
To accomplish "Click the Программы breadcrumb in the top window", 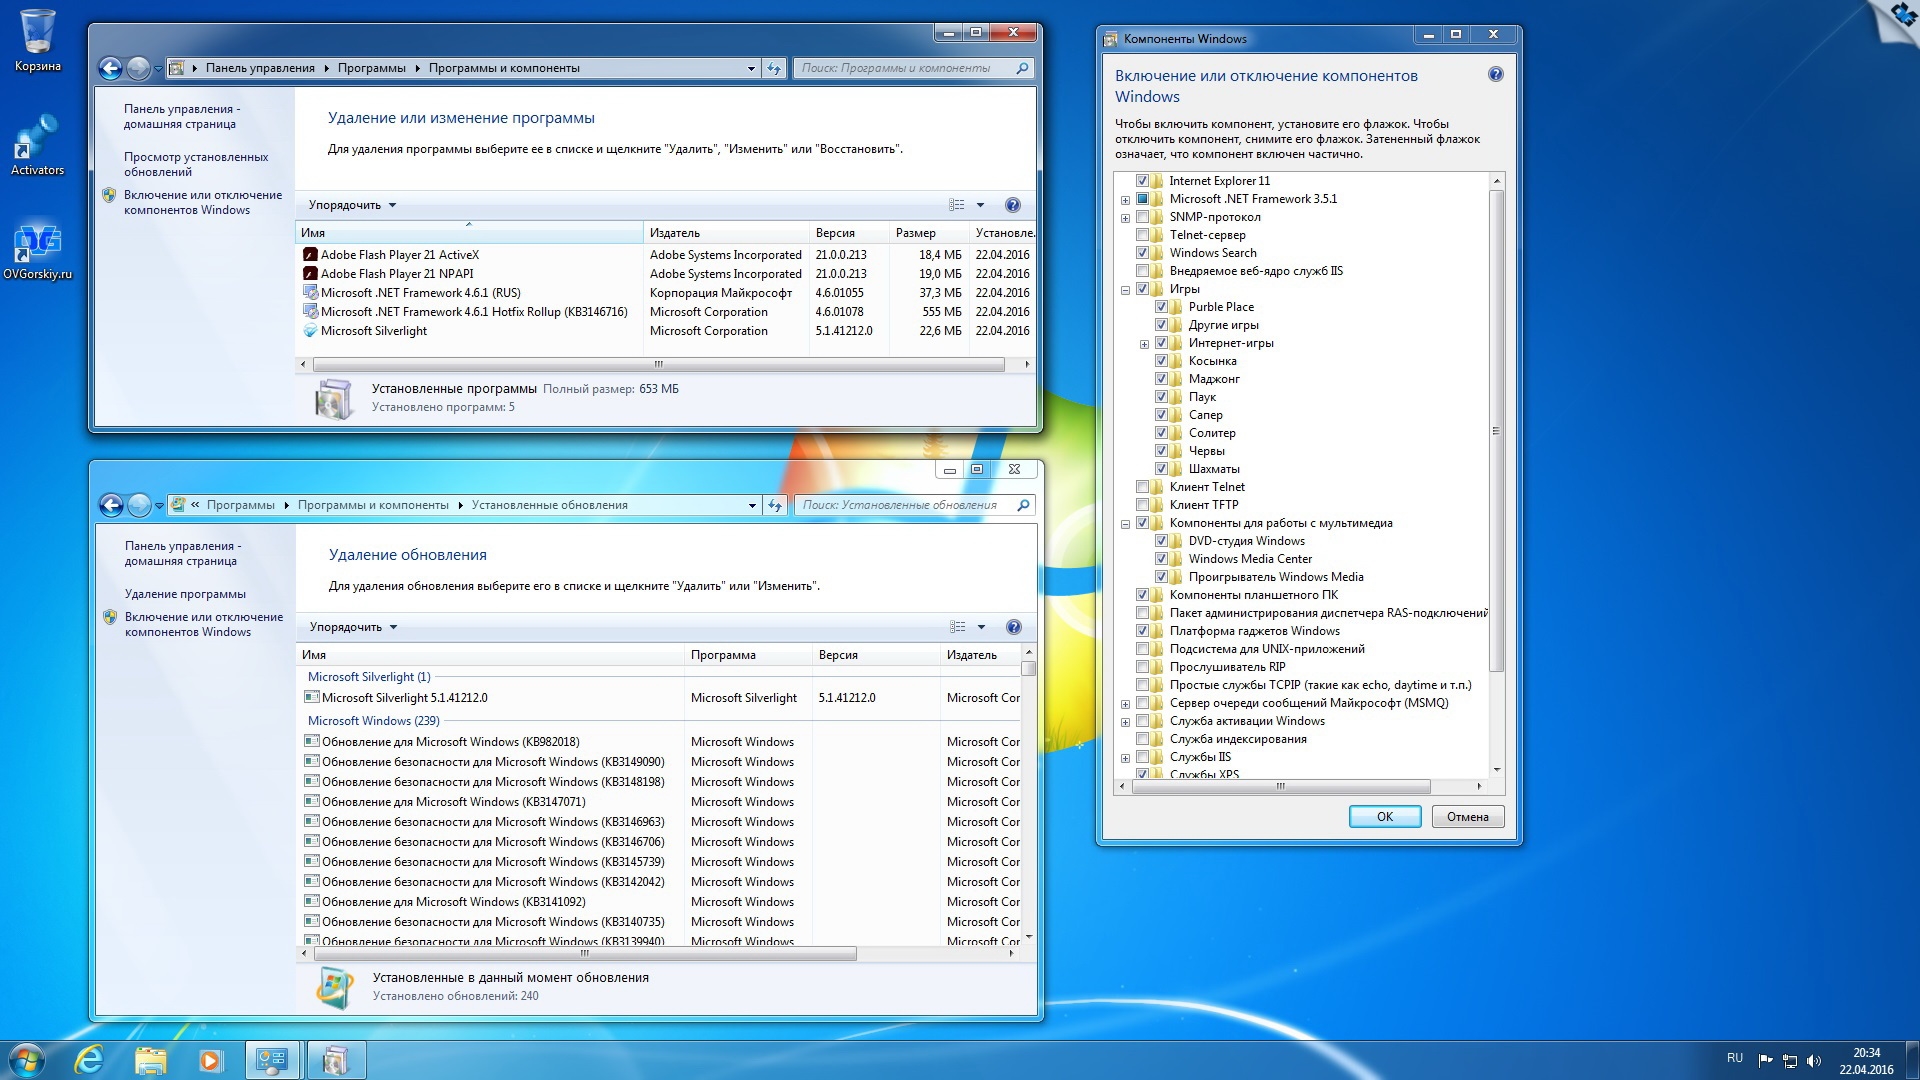I will click(x=372, y=68).
